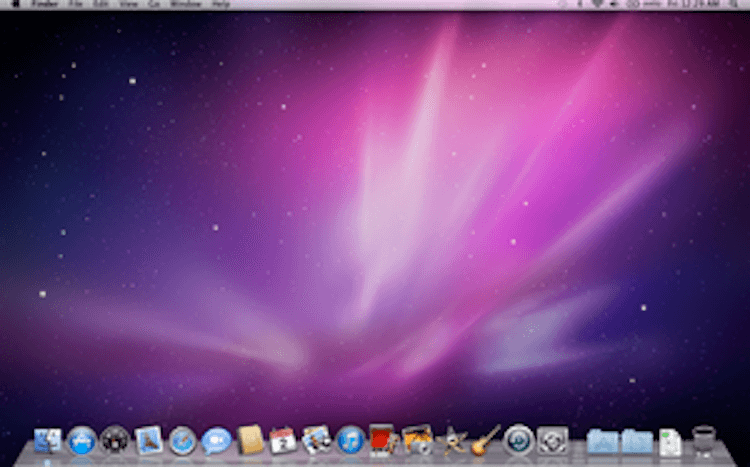This screenshot has width=750, height=467.
Task: Launch iMovie star icon in Dock
Action: [452, 441]
